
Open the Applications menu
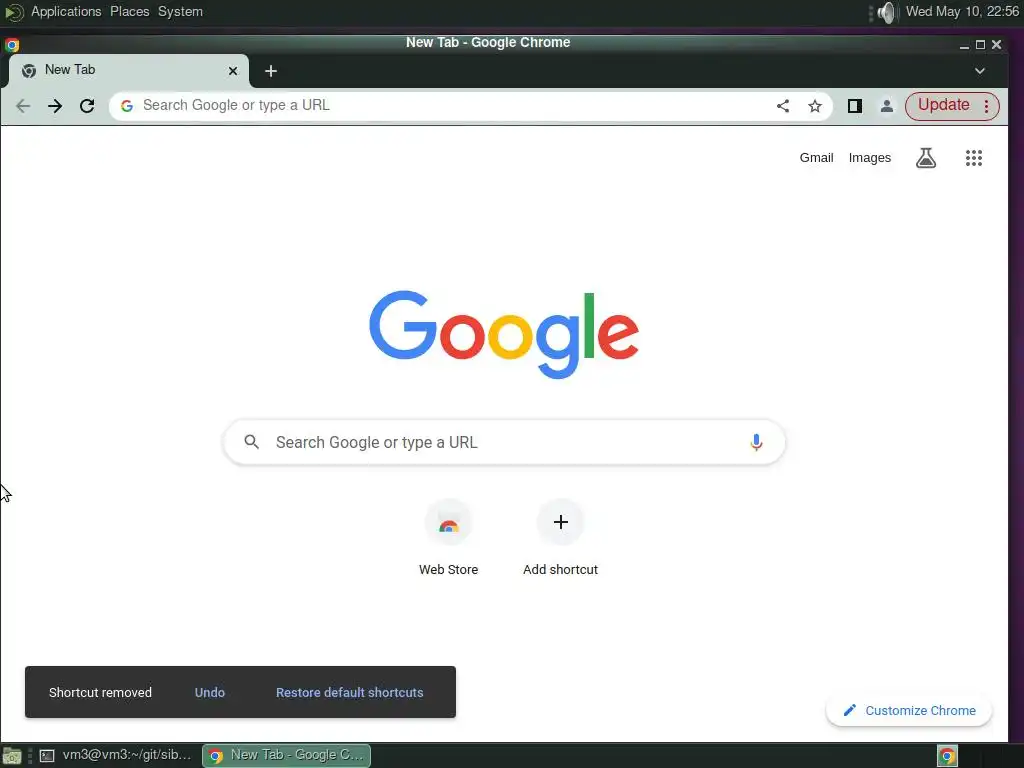pos(66,12)
